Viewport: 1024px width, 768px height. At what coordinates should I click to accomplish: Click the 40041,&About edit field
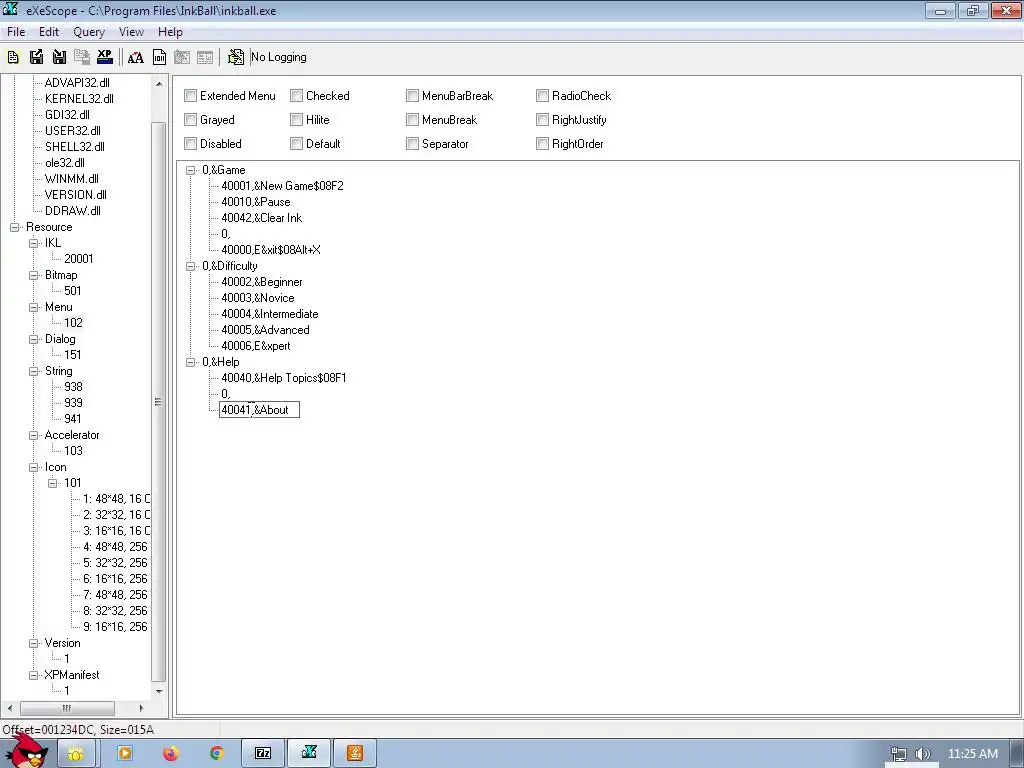point(259,410)
